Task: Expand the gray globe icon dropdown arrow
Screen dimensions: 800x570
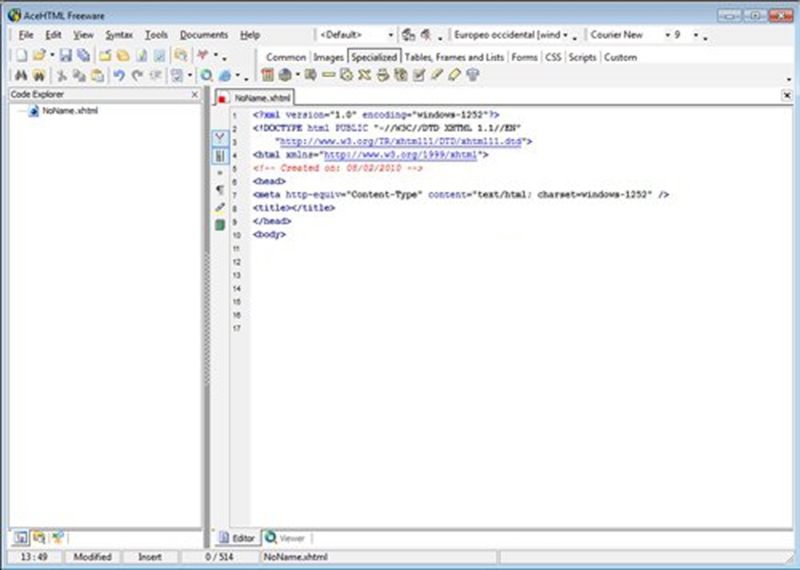Action: coord(297,75)
